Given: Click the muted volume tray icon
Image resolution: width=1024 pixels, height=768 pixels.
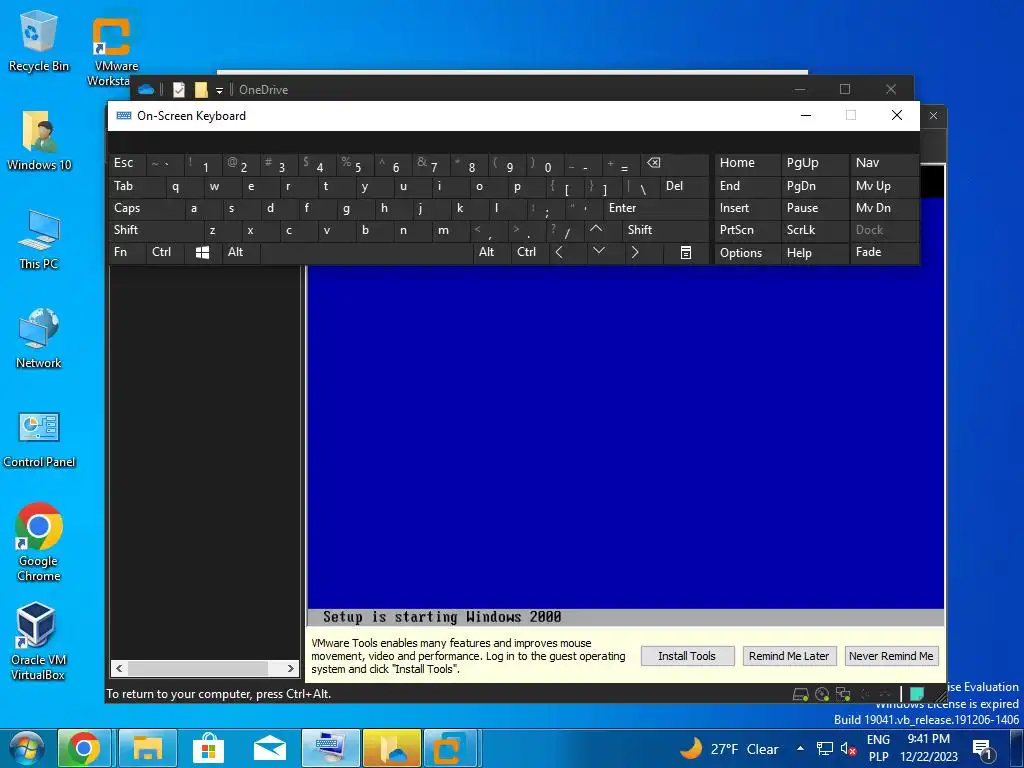Looking at the screenshot, I should pos(848,749).
